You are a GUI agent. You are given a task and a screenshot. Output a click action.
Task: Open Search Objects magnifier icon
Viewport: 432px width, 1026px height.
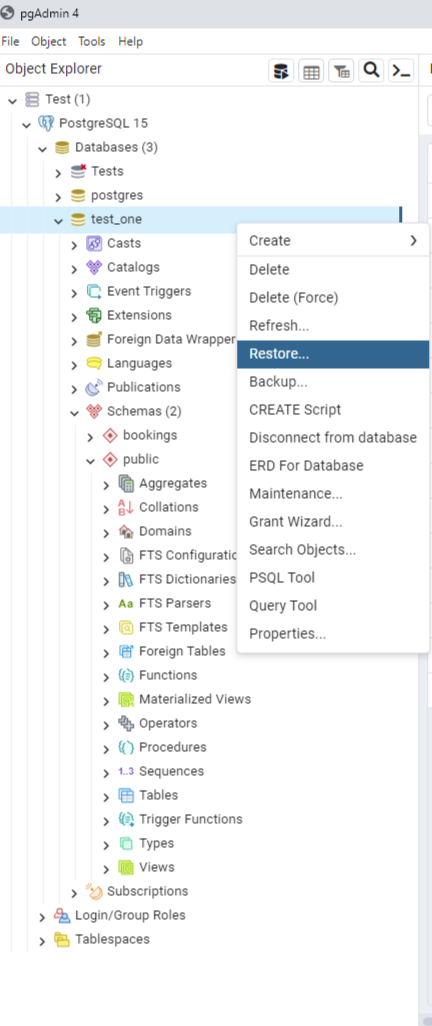(x=371, y=71)
